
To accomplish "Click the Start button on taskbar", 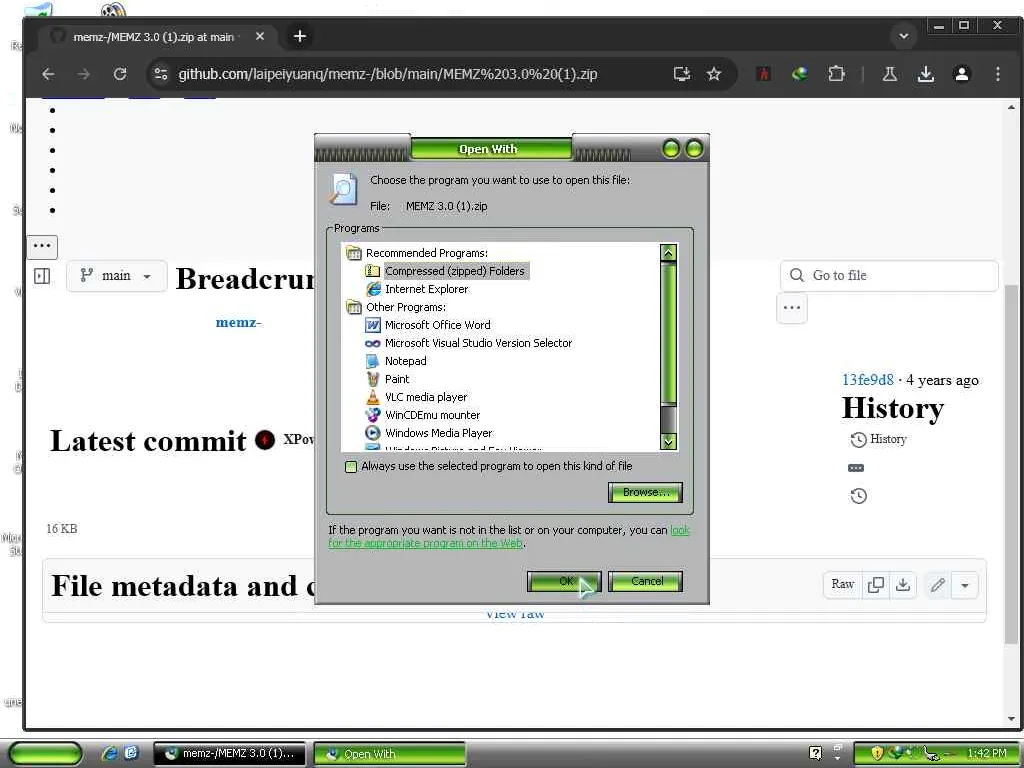I will (x=45, y=754).
